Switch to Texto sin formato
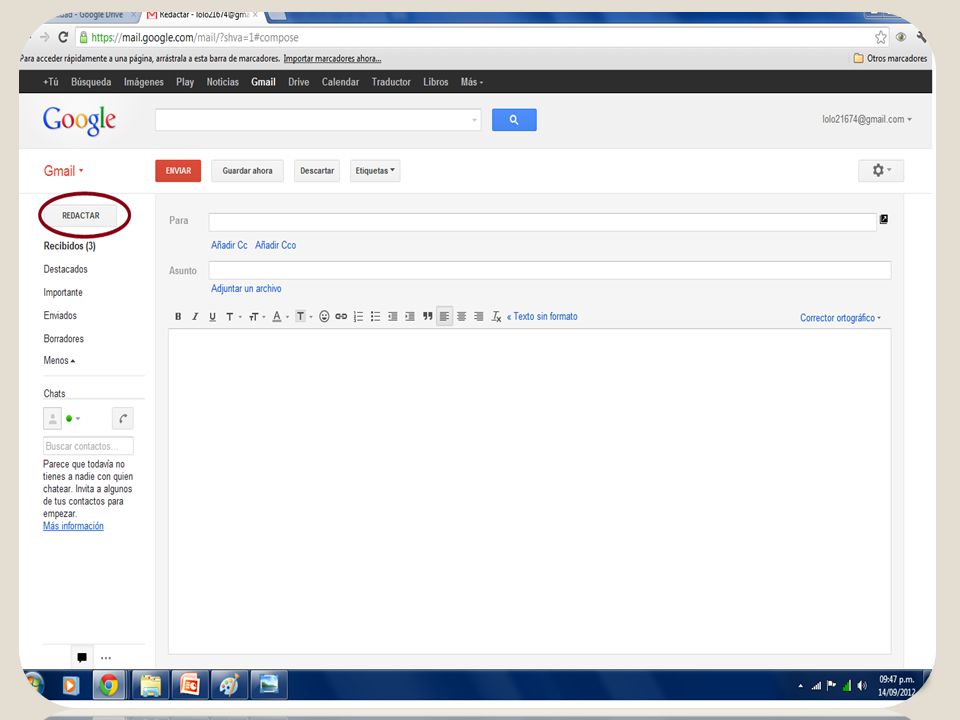 click(x=542, y=317)
